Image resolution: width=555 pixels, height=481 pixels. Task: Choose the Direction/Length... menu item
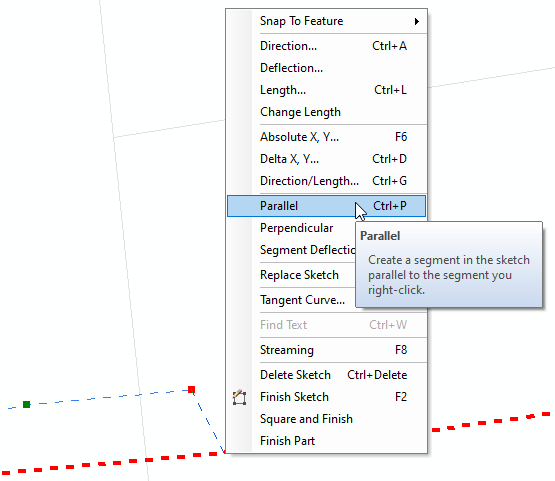pyautogui.click(x=326, y=181)
